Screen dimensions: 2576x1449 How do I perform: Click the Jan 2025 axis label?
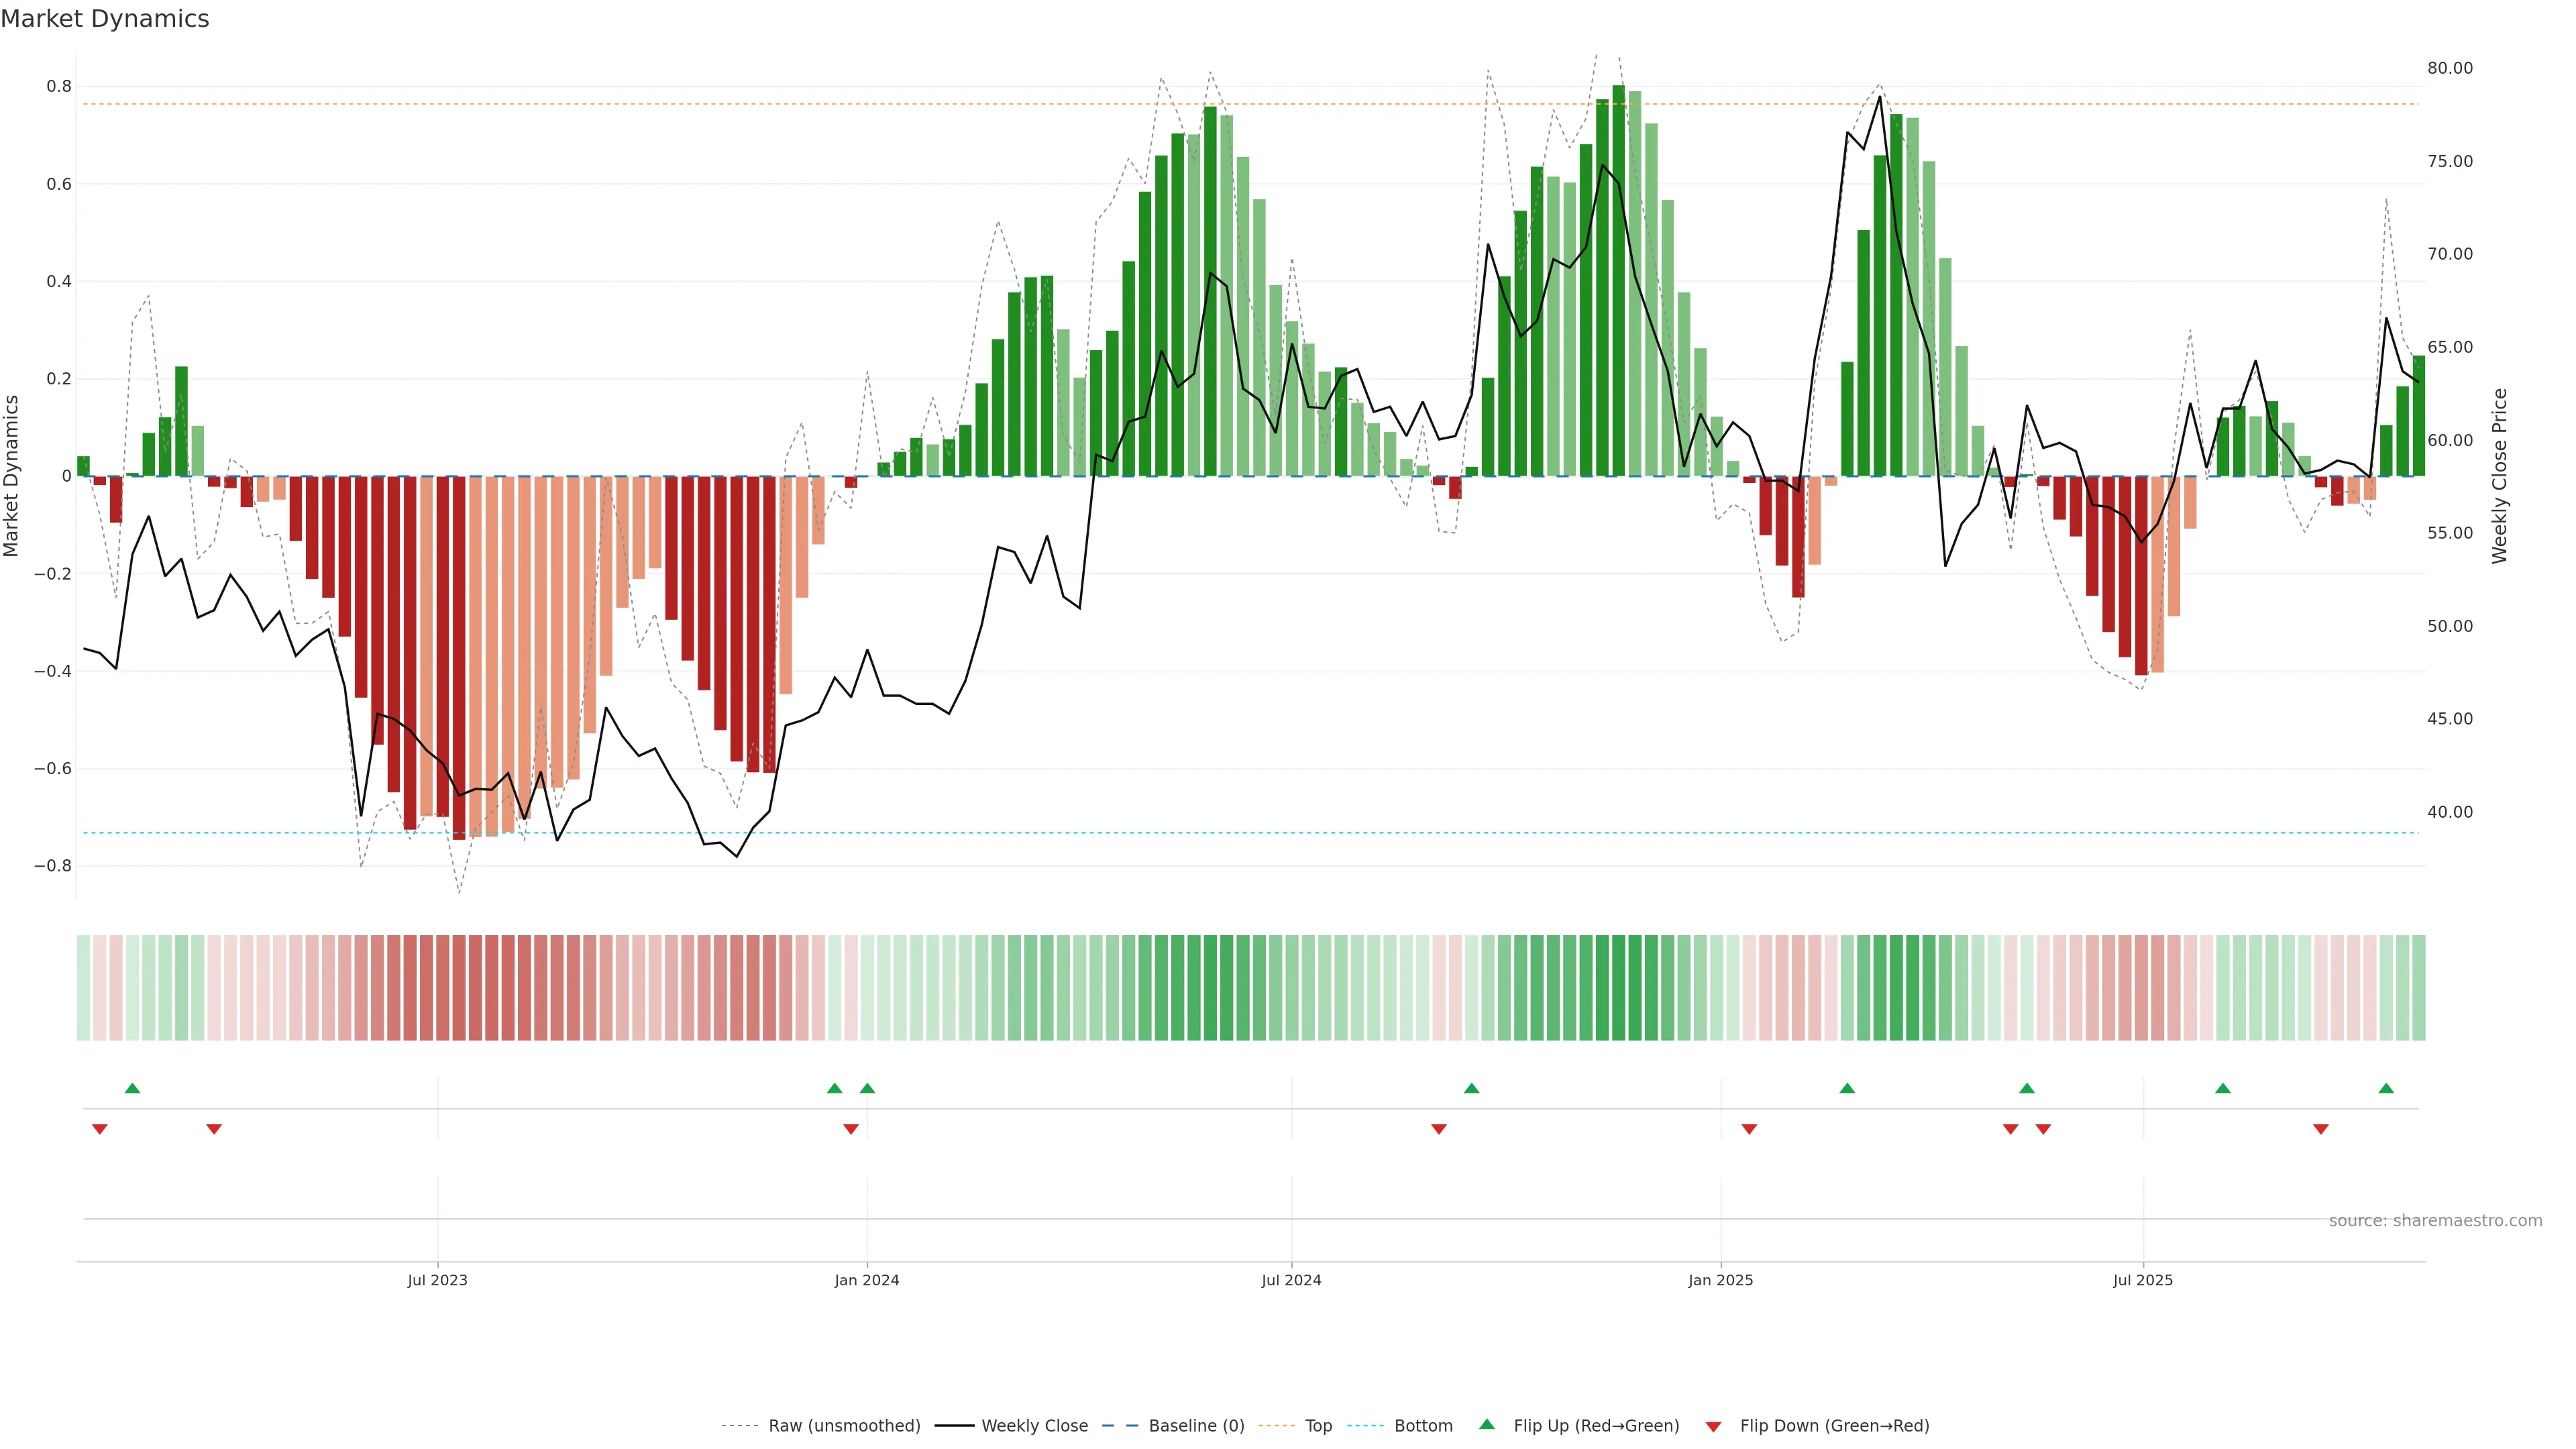pyautogui.click(x=1720, y=1280)
